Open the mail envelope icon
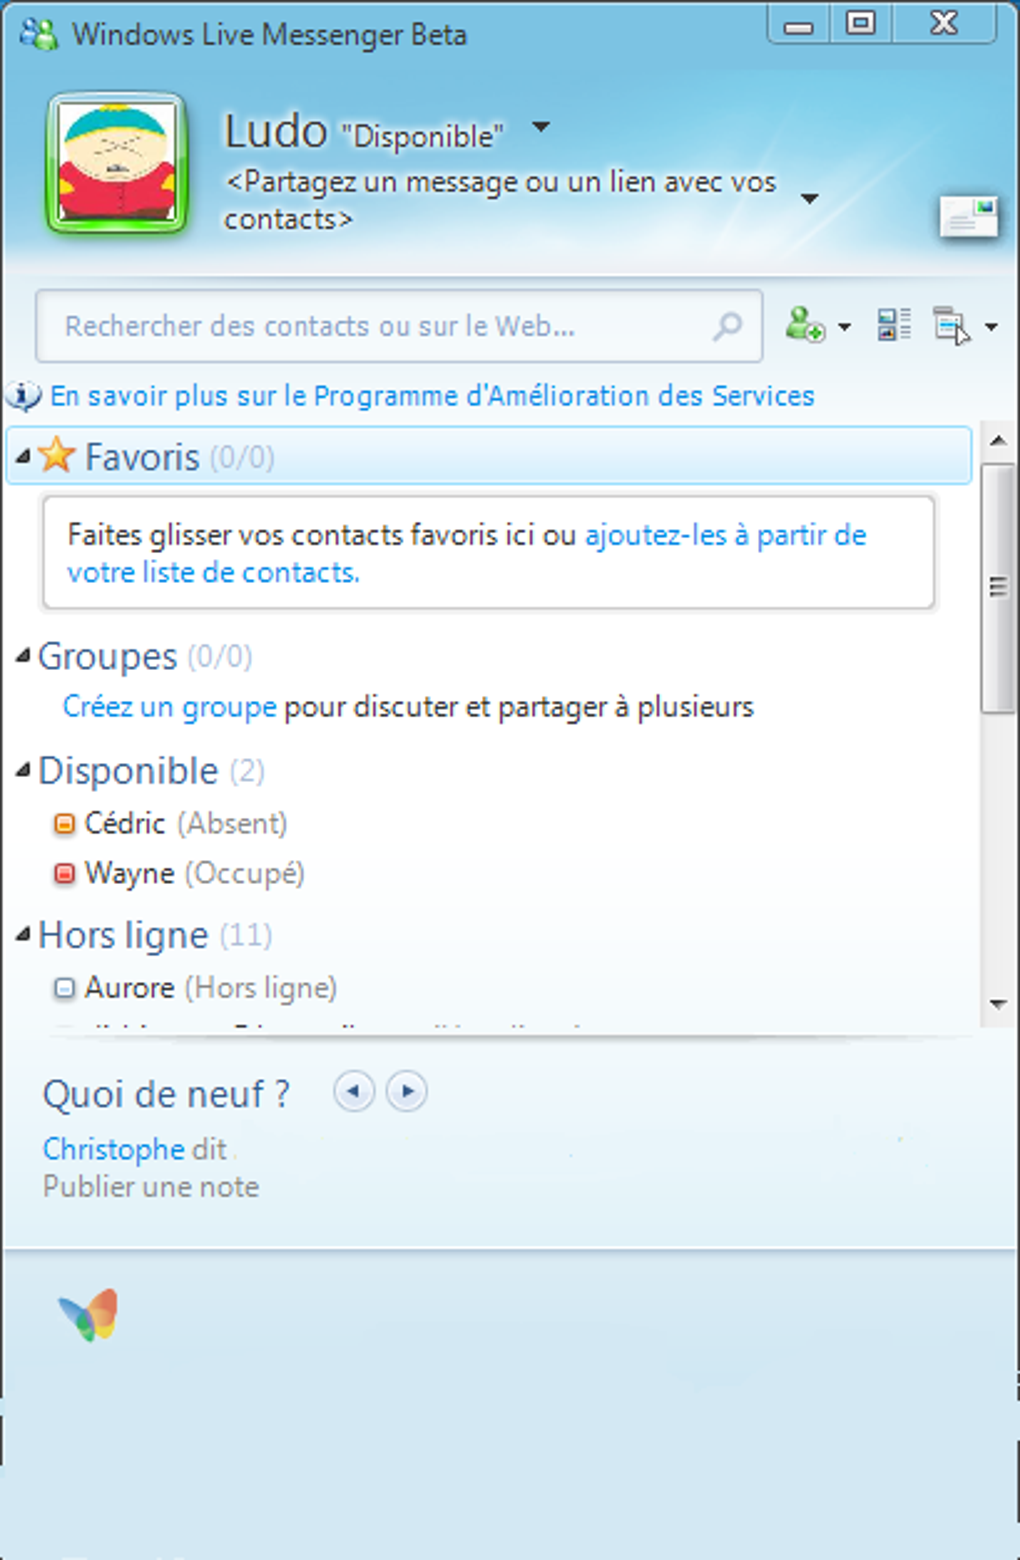Image resolution: width=1020 pixels, height=1560 pixels. 968,216
